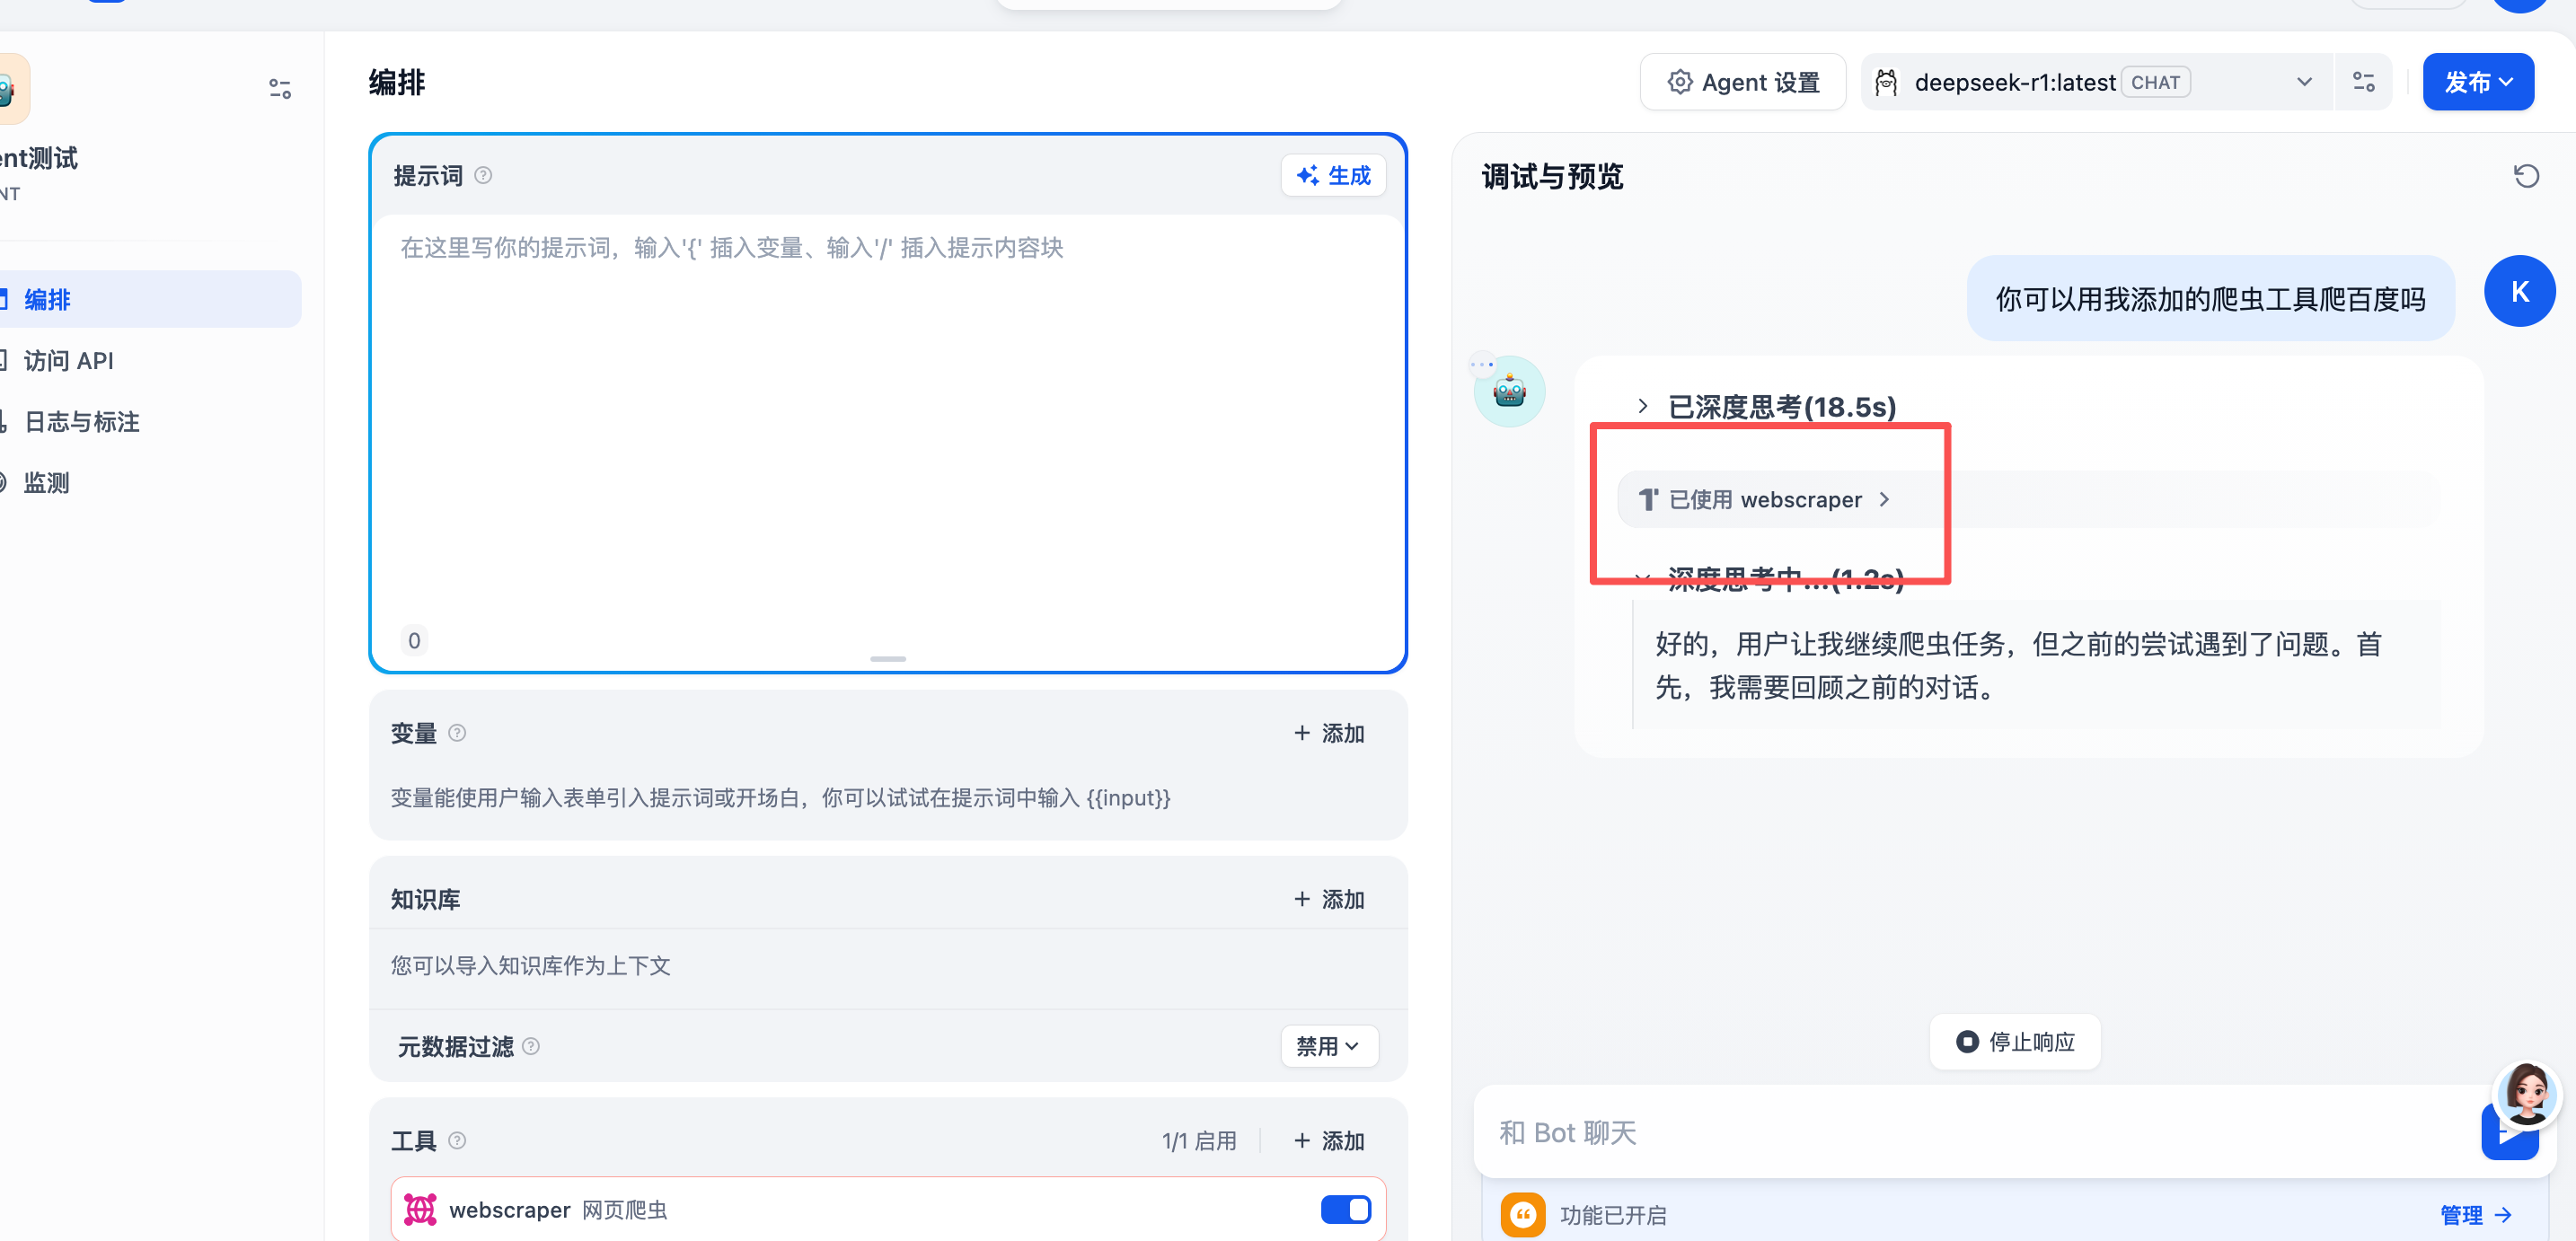Image resolution: width=2576 pixels, height=1241 pixels.
Task: Add a new tool
Action: pyautogui.click(x=1328, y=1140)
